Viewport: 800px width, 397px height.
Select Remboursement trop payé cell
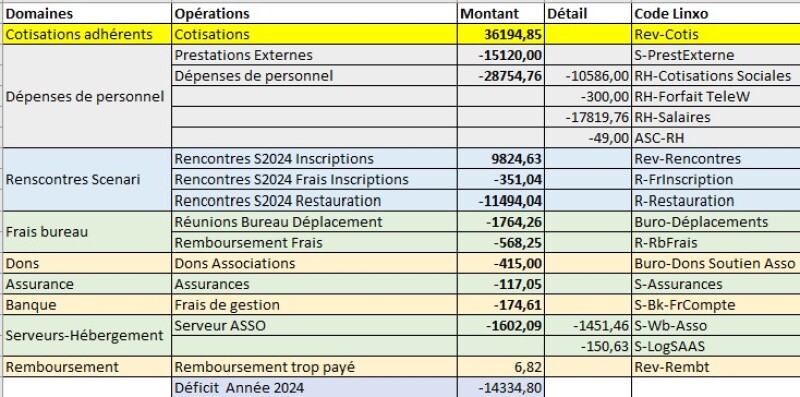pos(314,367)
